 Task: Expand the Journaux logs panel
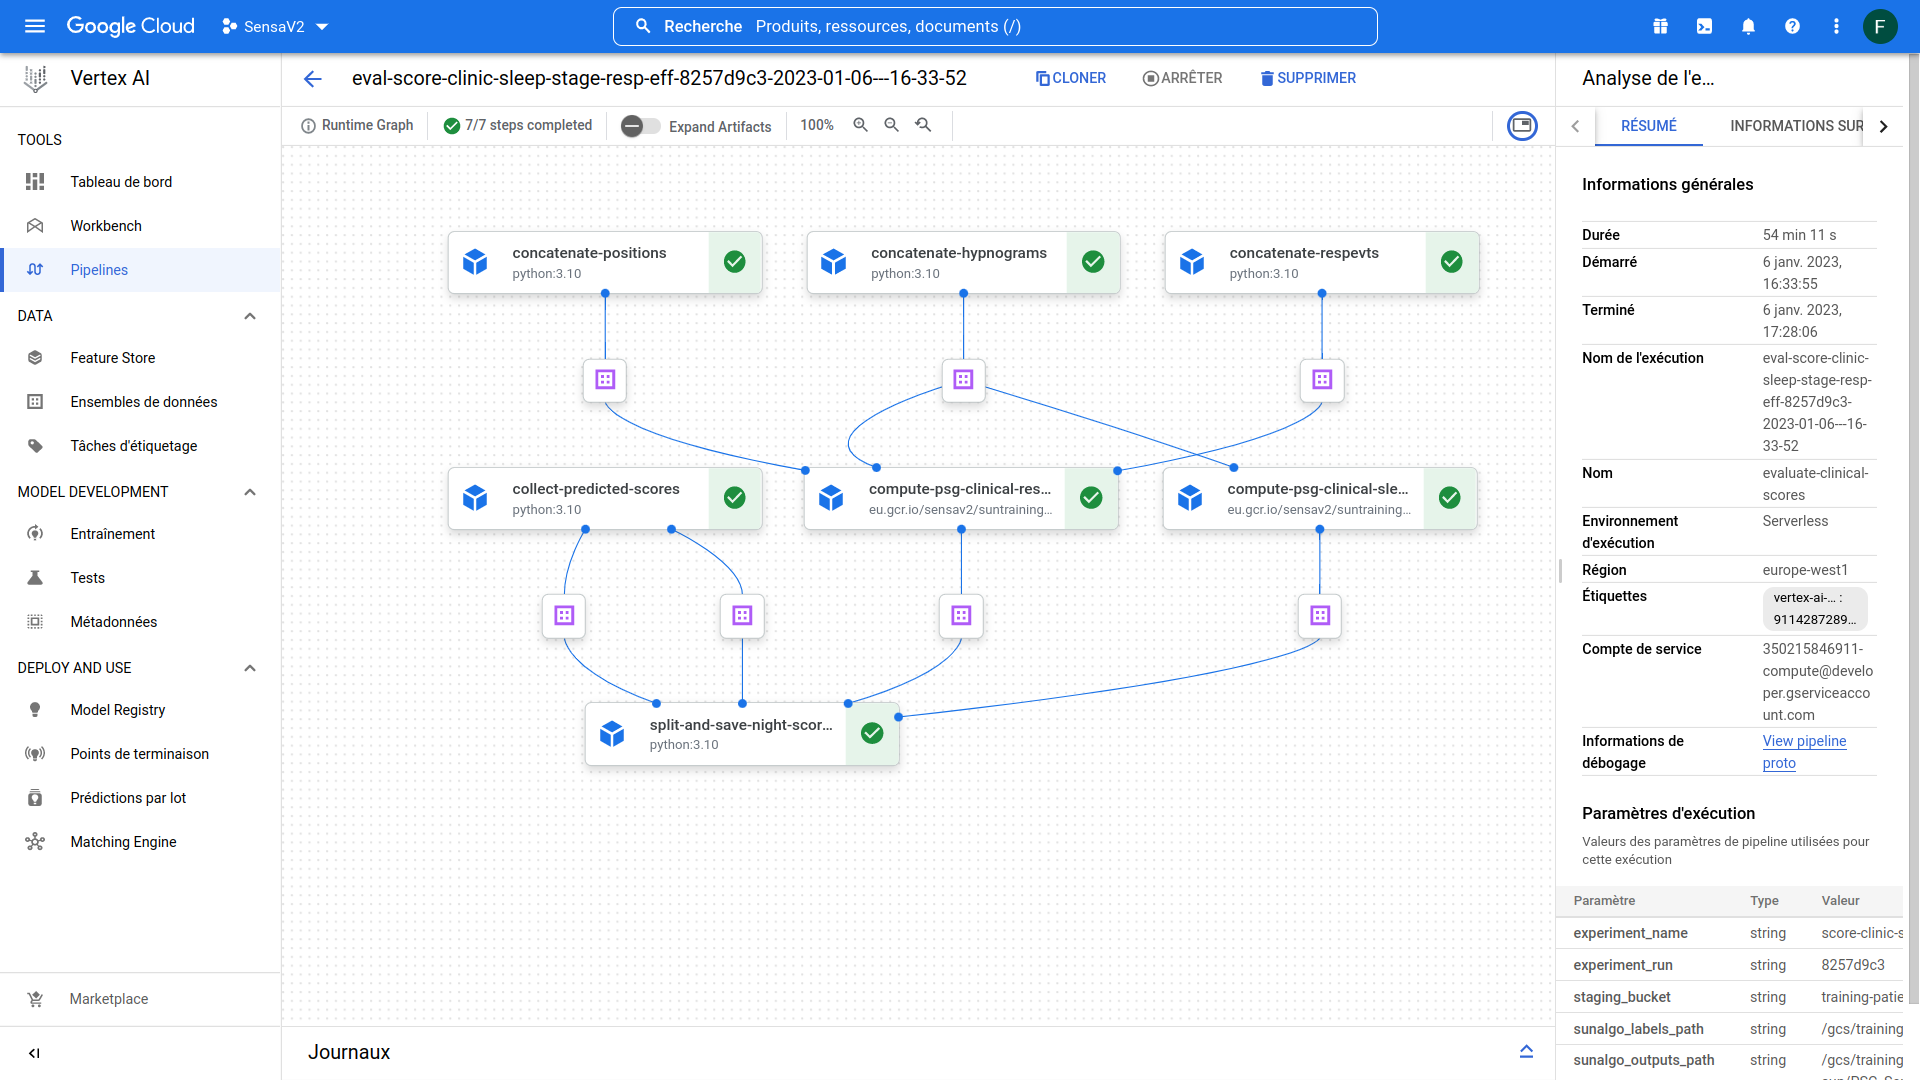(x=1526, y=1052)
